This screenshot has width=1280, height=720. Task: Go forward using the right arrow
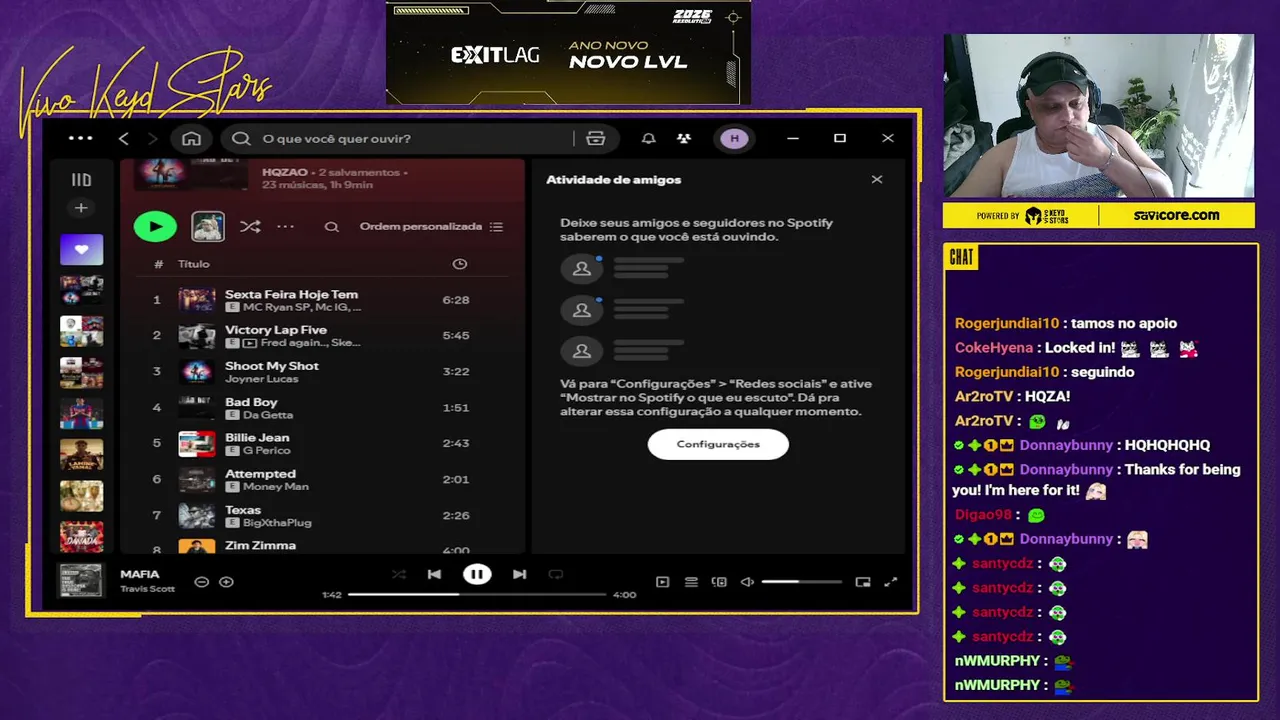[152, 138]
